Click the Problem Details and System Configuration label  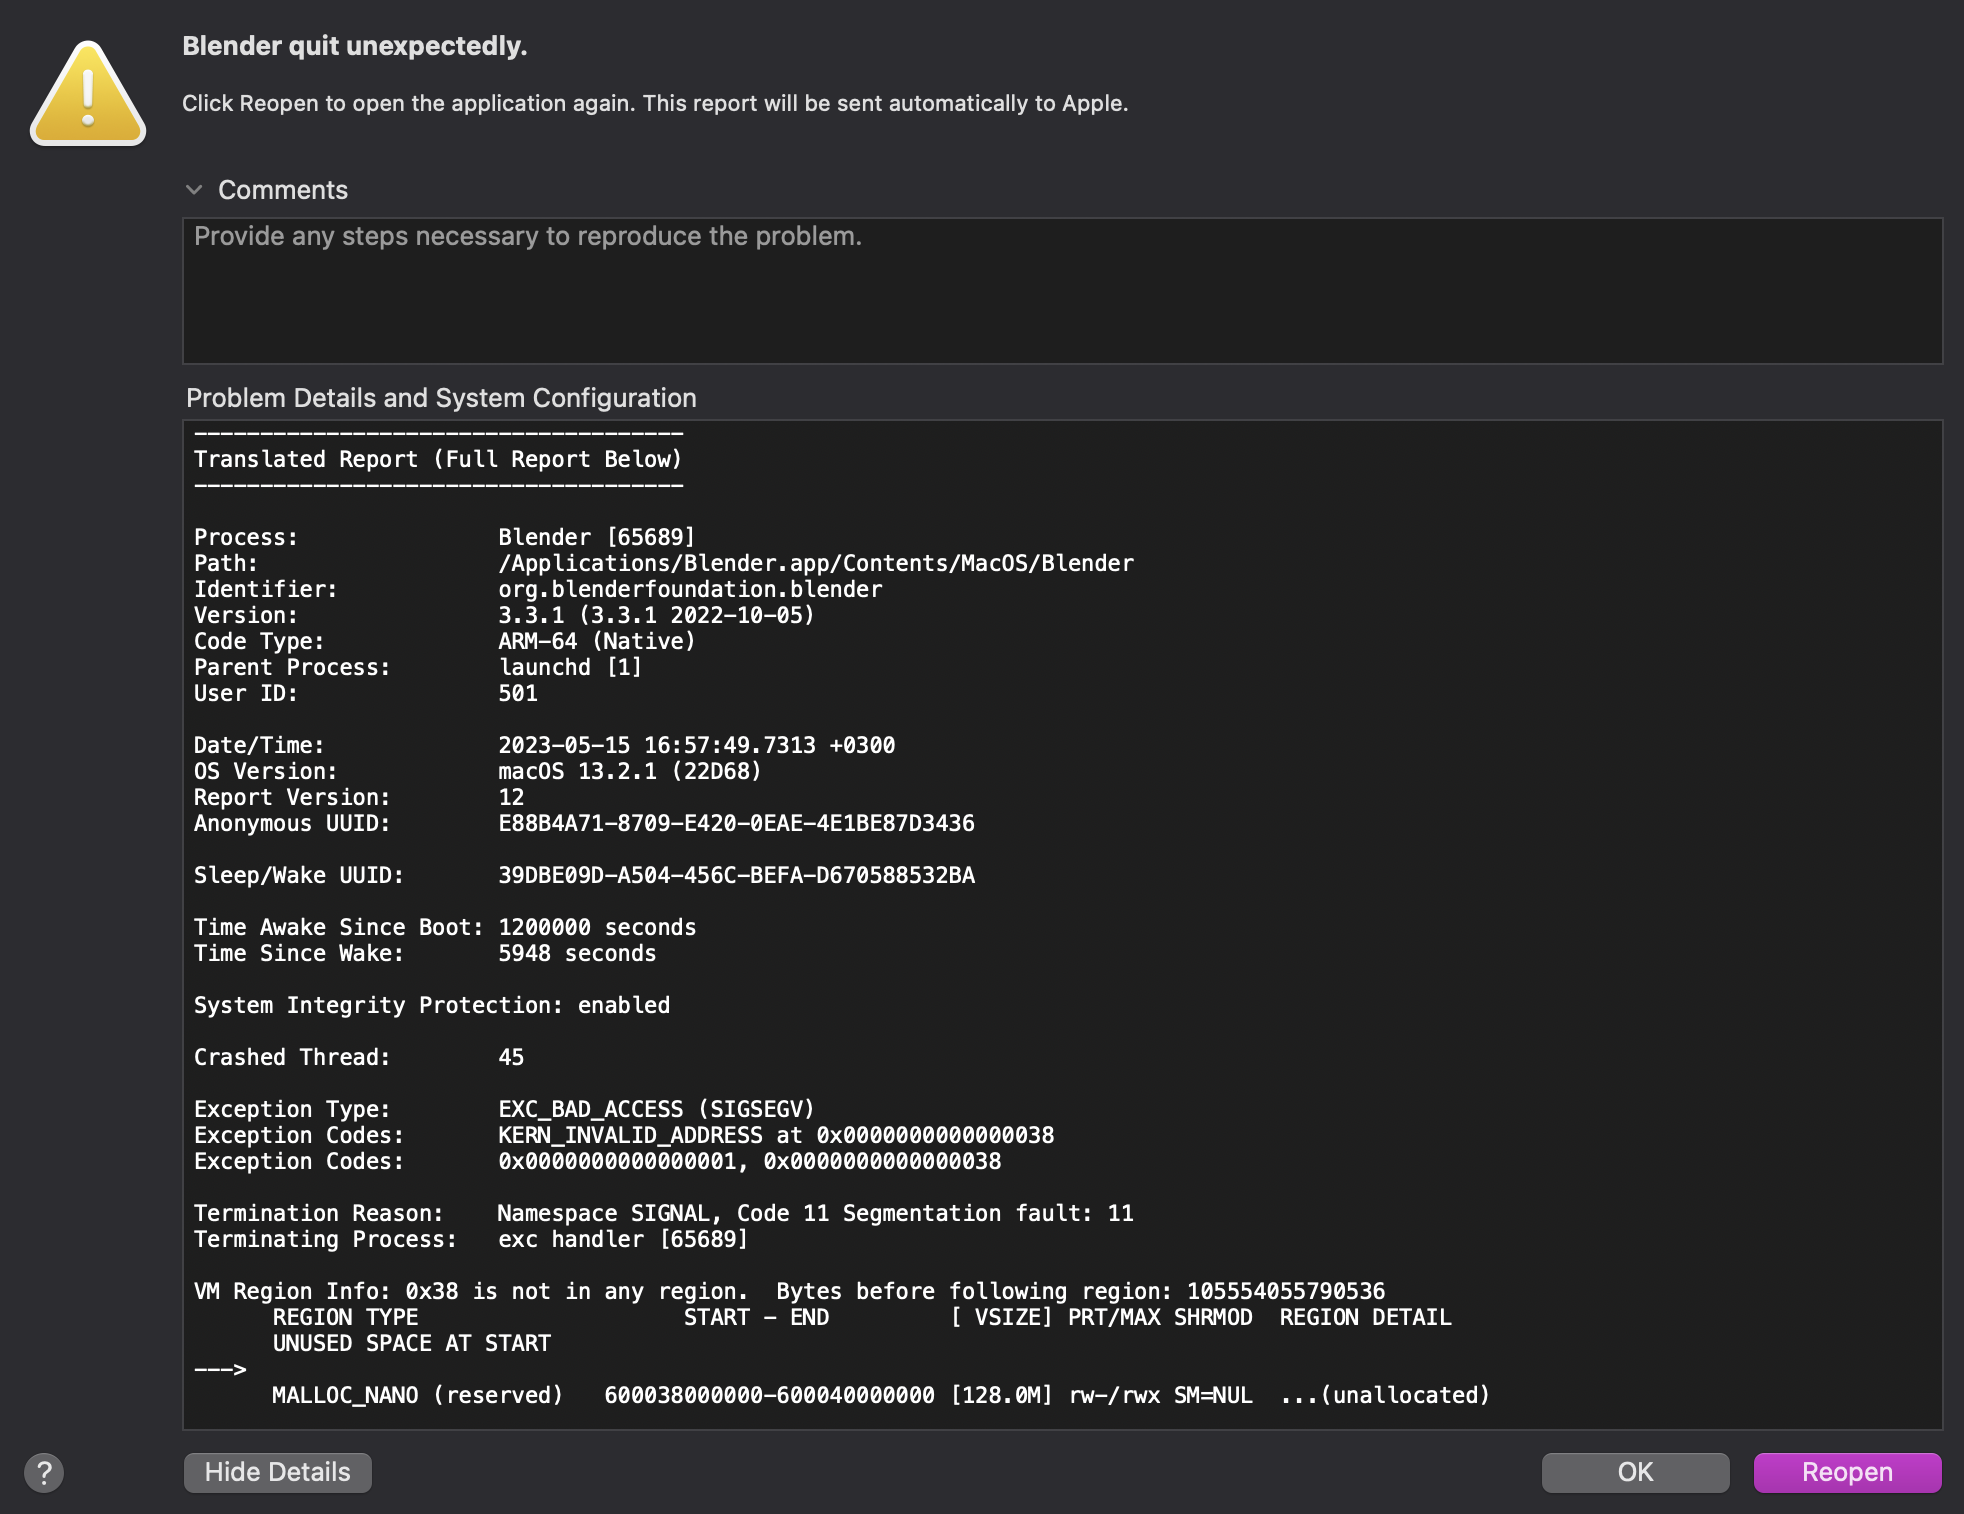click(x=441, y=398)
